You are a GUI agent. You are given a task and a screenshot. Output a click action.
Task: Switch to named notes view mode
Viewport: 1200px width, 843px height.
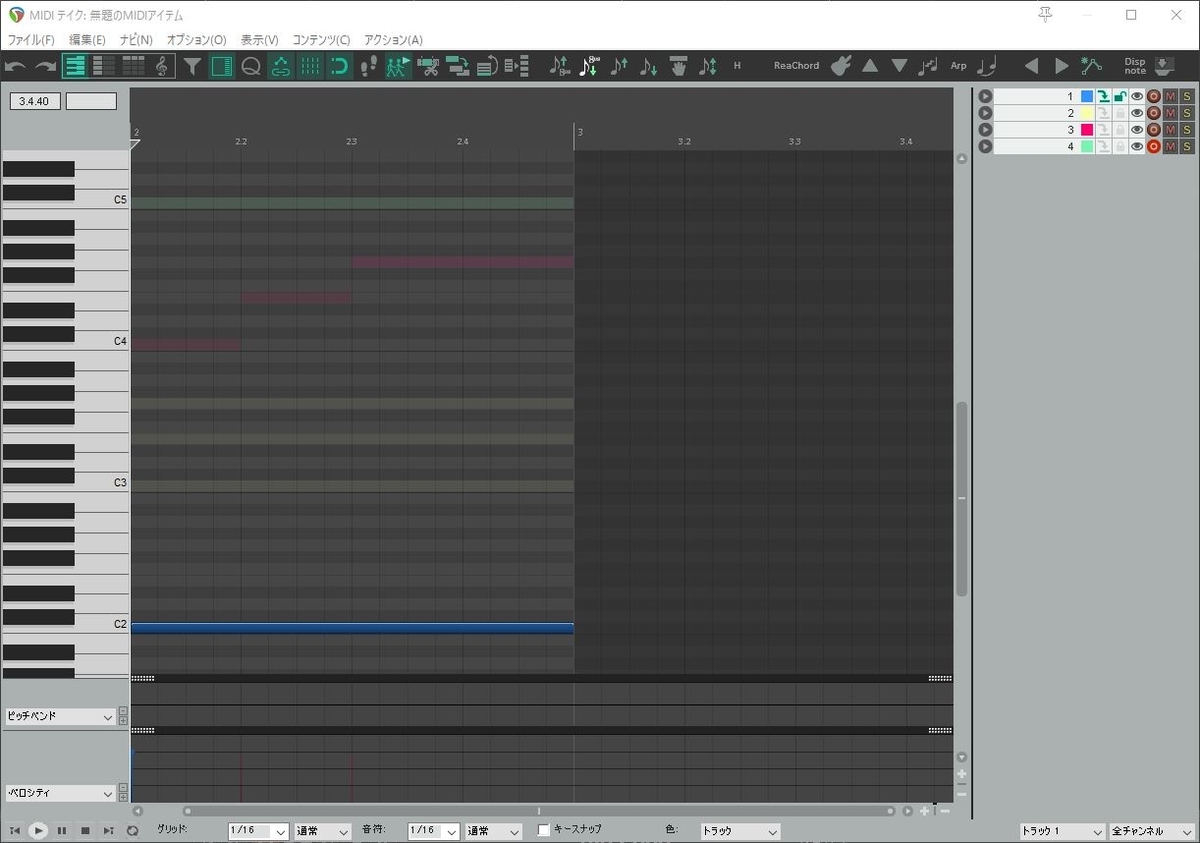[x=104, y=66]
